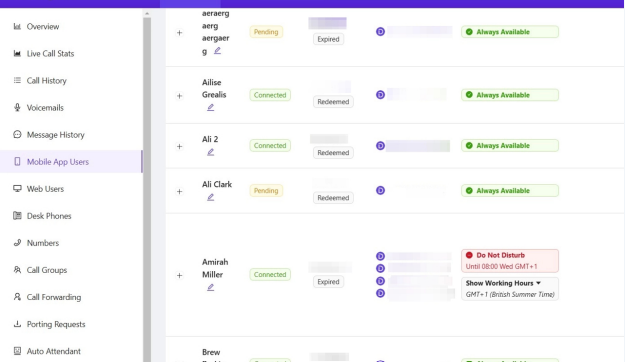Click Amirah Miller's Do Not Disturb status
The image size is (625, 362).
510,261
